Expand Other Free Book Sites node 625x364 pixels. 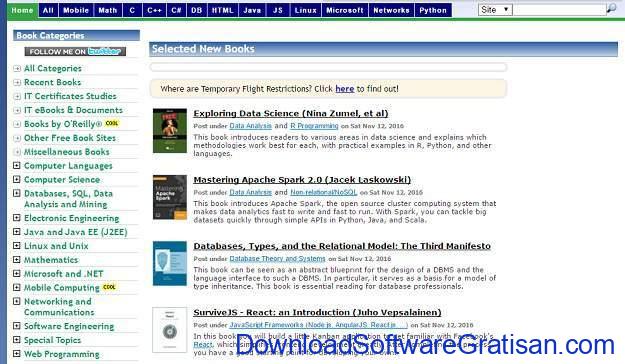17,138
